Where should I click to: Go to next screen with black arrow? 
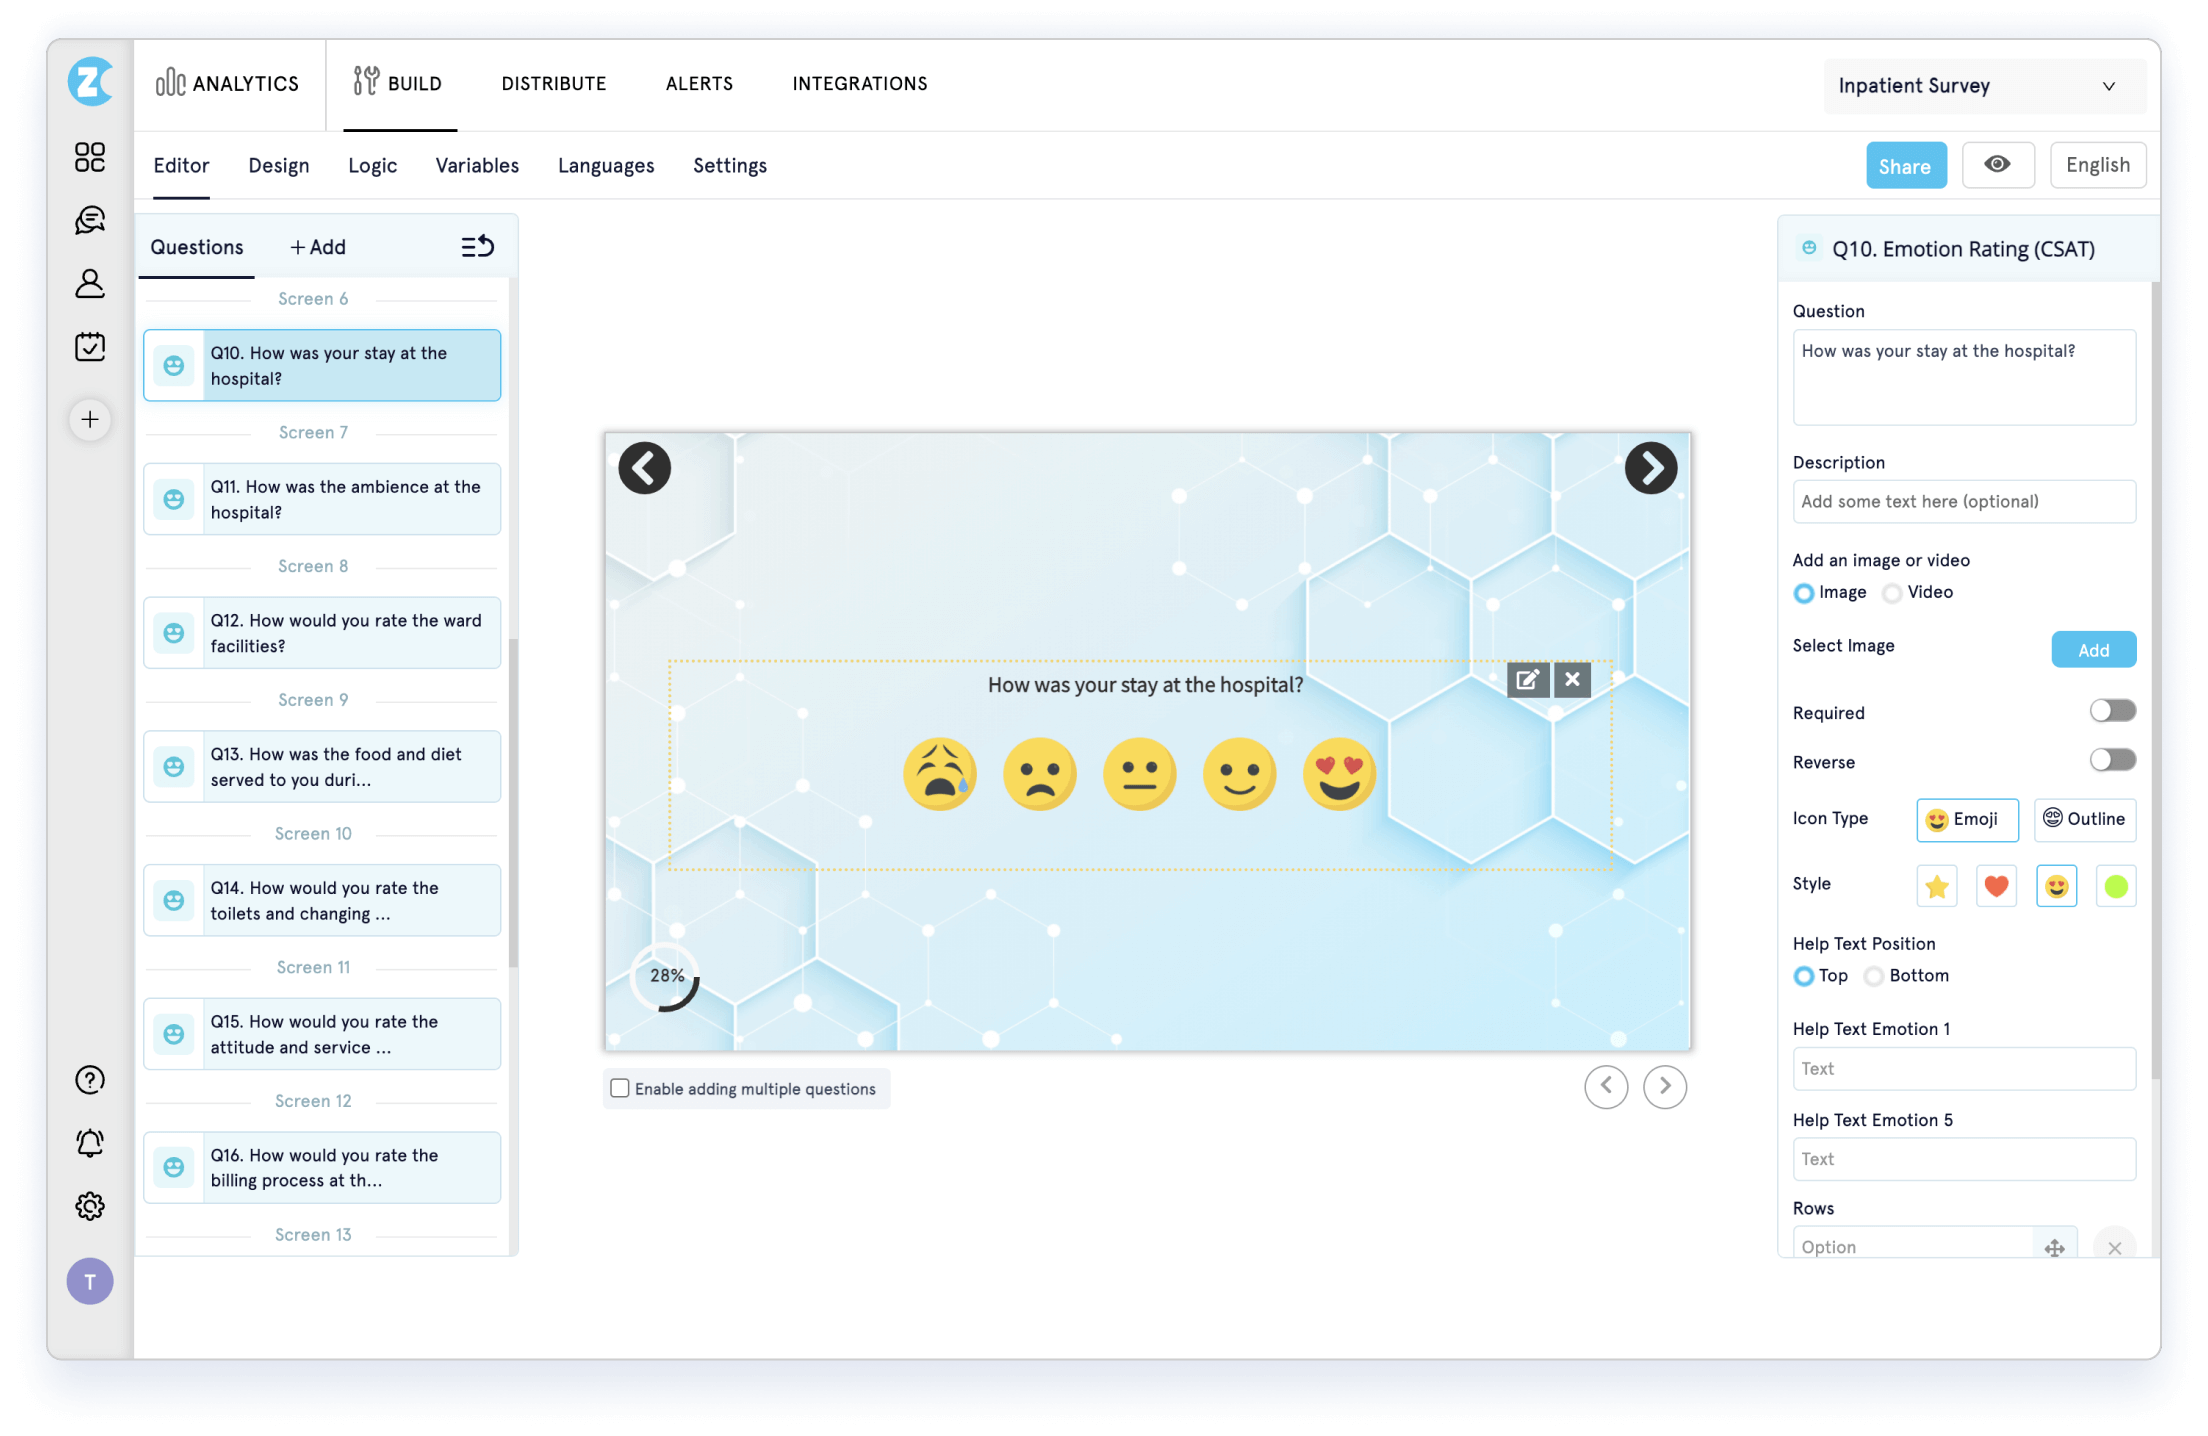coord(1650,468)
